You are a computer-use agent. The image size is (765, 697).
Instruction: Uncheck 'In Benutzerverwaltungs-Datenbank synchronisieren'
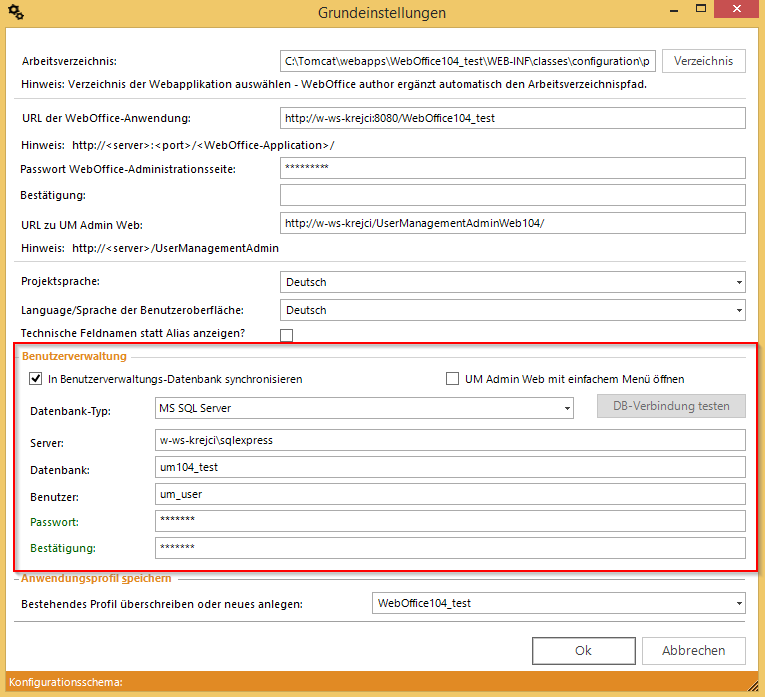tap(36, 379)
